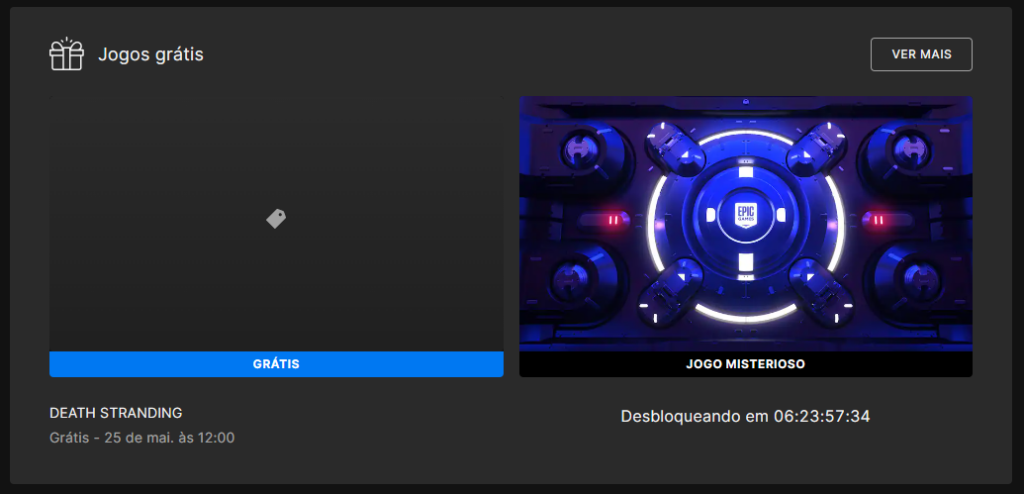Click the right red pause-light indicator on vault
This screenshot has height=494, width=1024.
[878, 220]
